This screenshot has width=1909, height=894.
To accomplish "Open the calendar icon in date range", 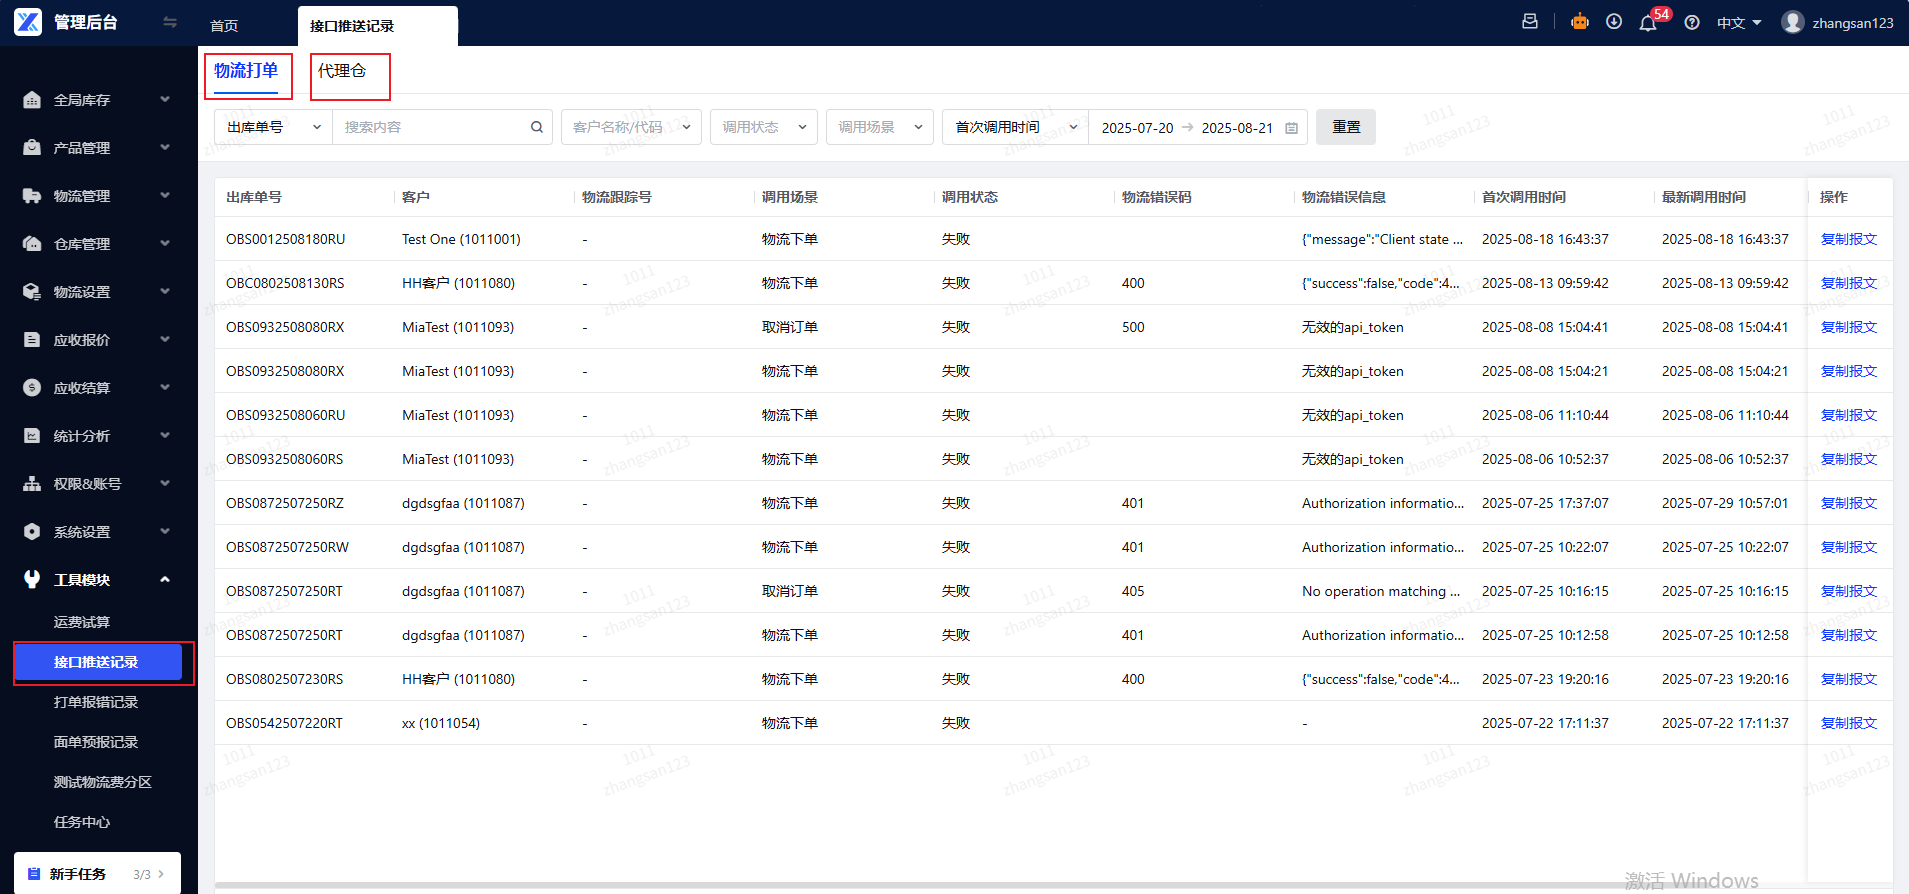I will (1291, 128).
